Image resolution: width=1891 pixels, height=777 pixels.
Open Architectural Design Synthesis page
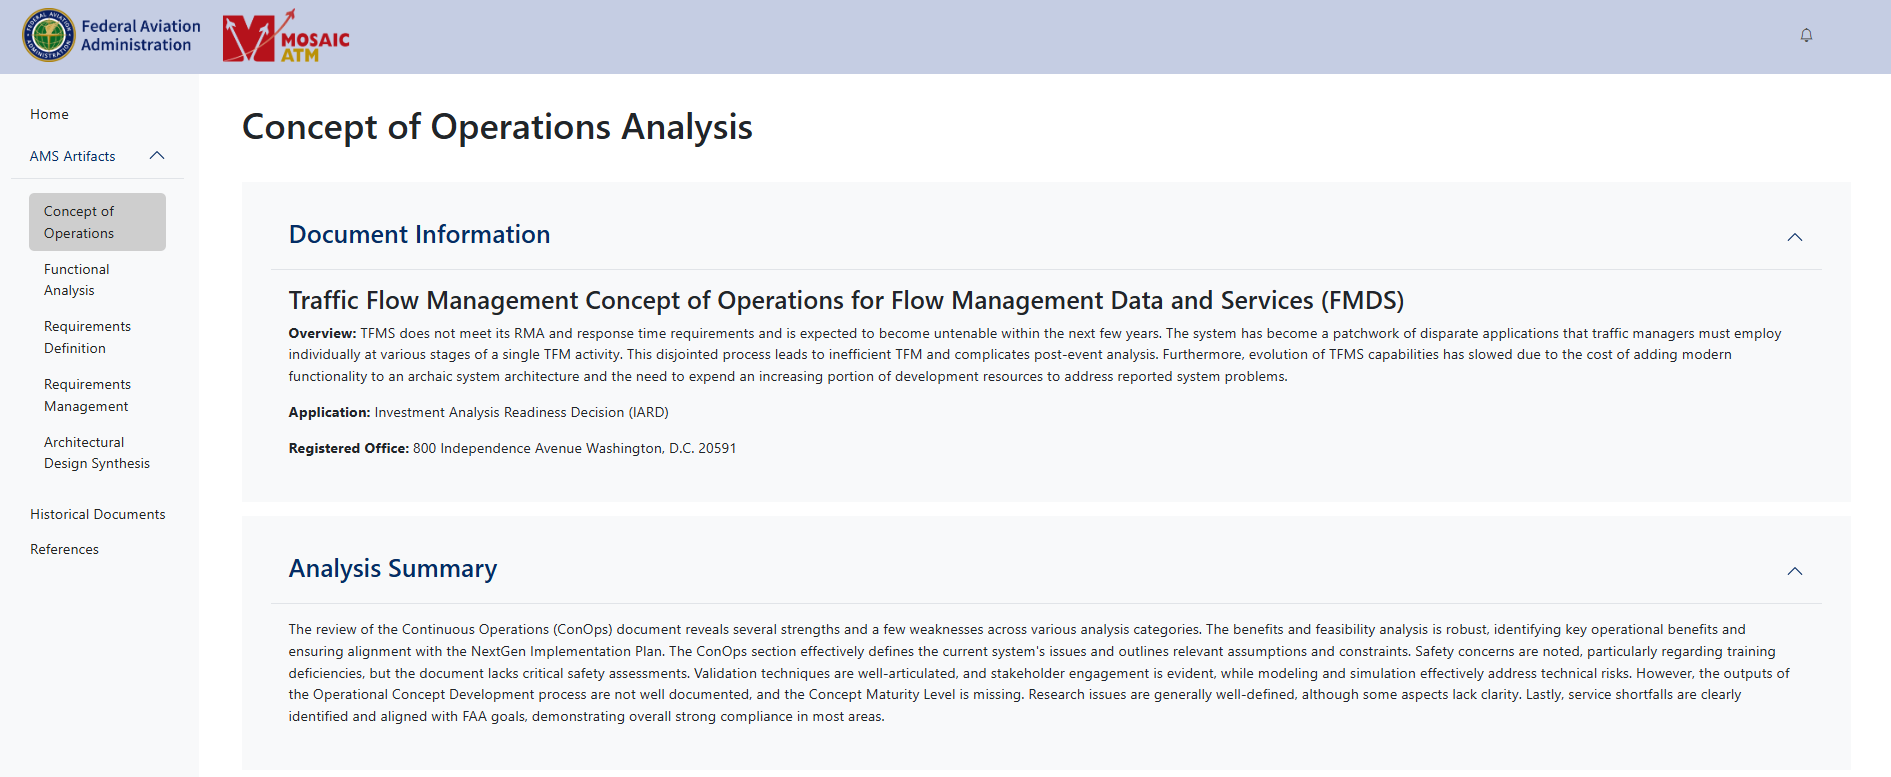pos(96,453)
